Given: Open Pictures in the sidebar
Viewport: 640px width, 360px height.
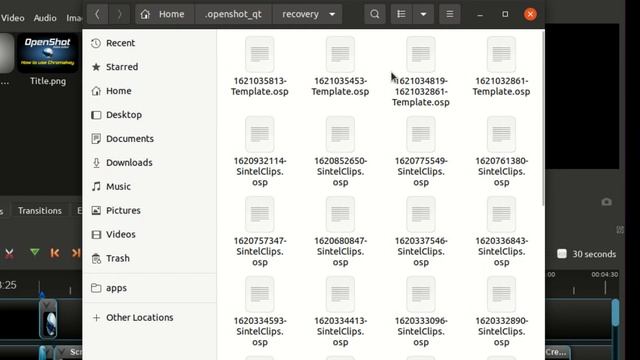Looking at the screenshot, I should 149,211.
